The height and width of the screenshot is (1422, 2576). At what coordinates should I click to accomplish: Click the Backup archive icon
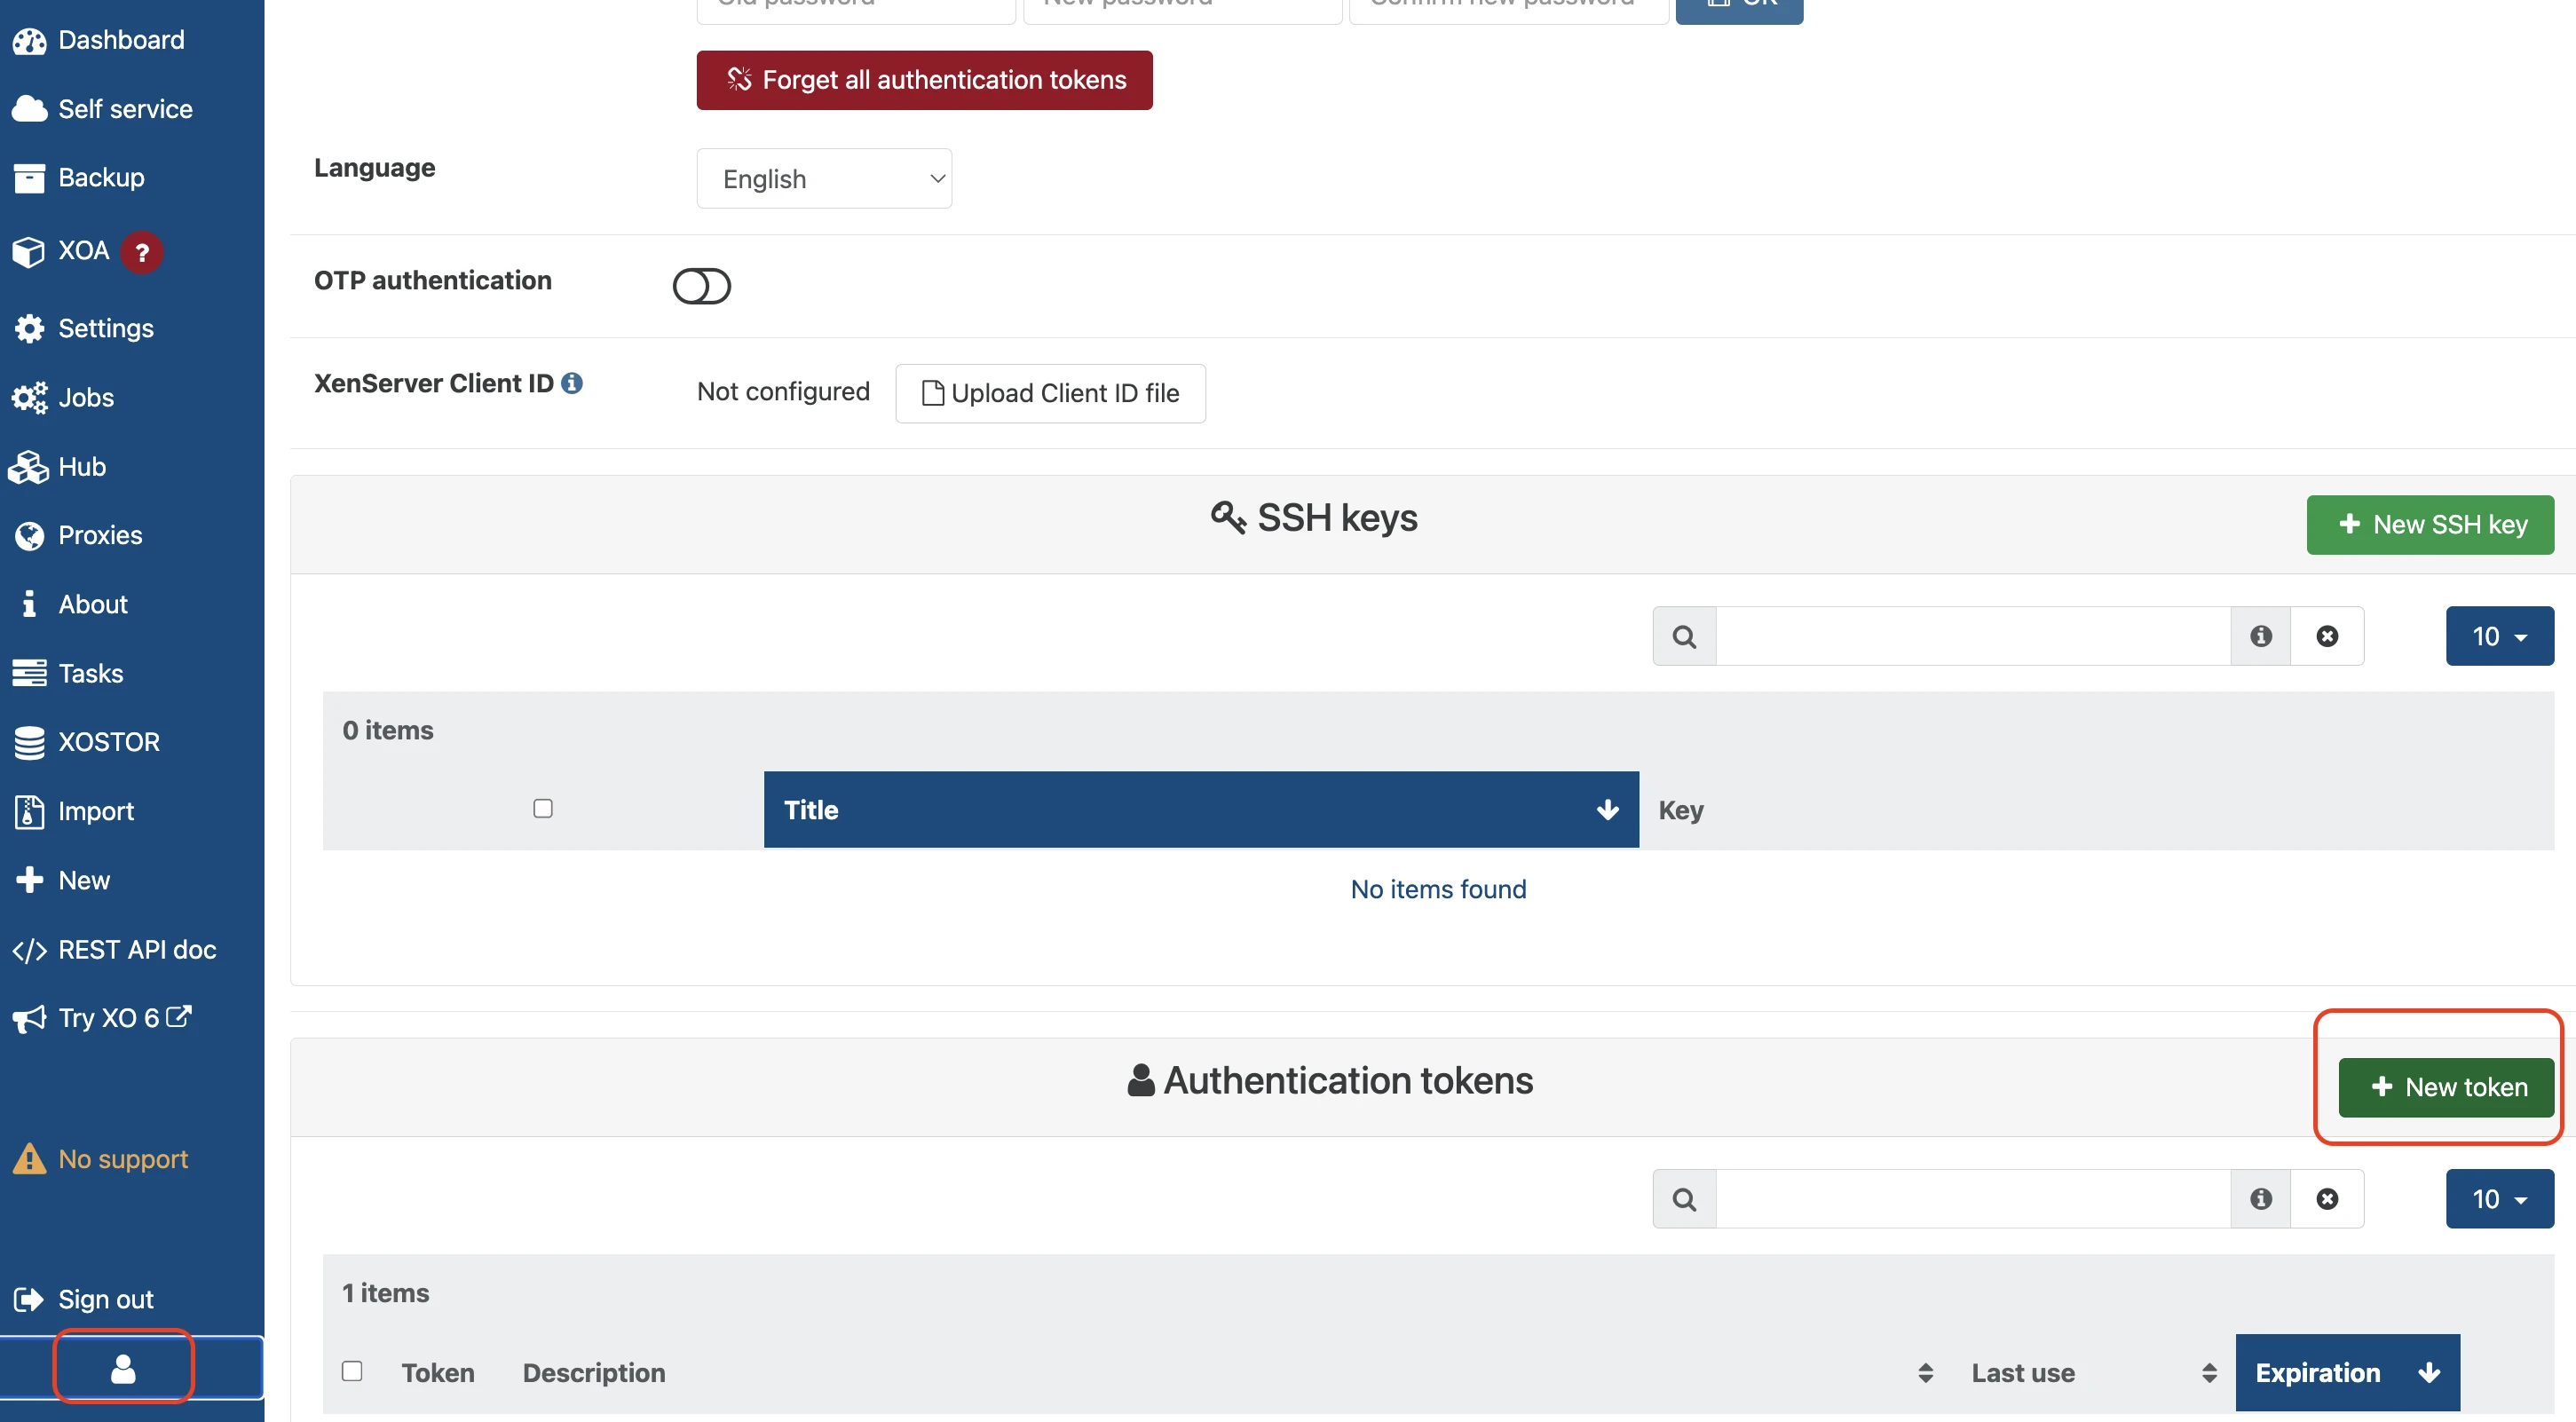pos(29,178)
